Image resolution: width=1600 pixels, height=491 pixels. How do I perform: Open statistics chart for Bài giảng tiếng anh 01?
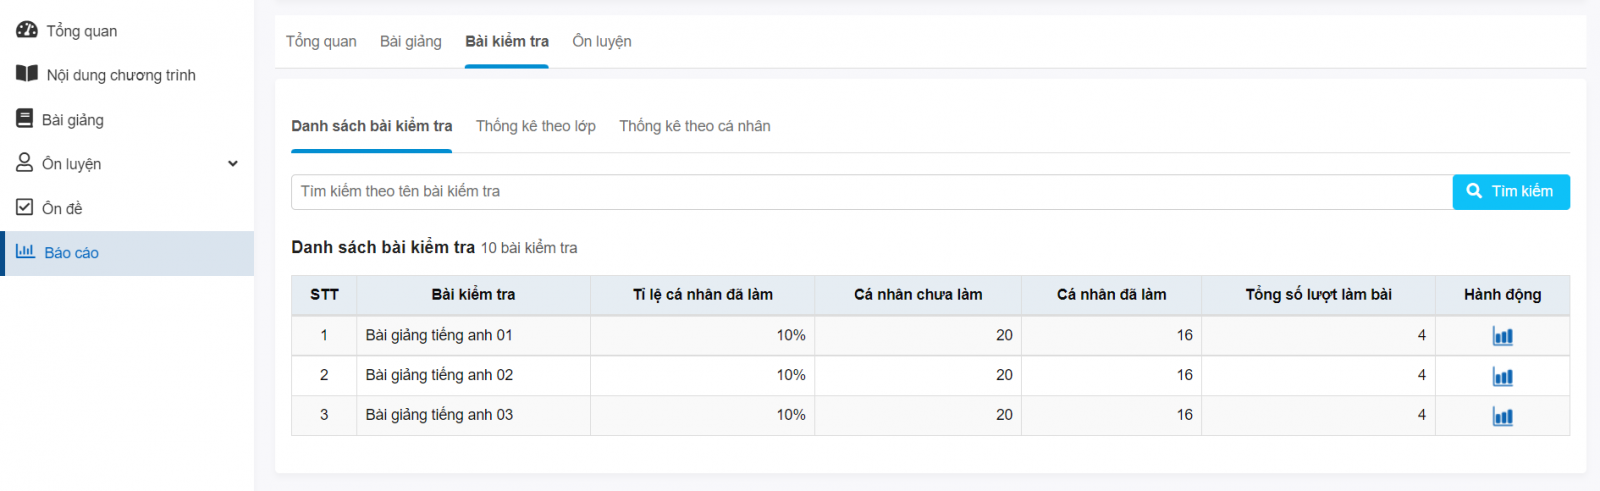(1502, 336)
